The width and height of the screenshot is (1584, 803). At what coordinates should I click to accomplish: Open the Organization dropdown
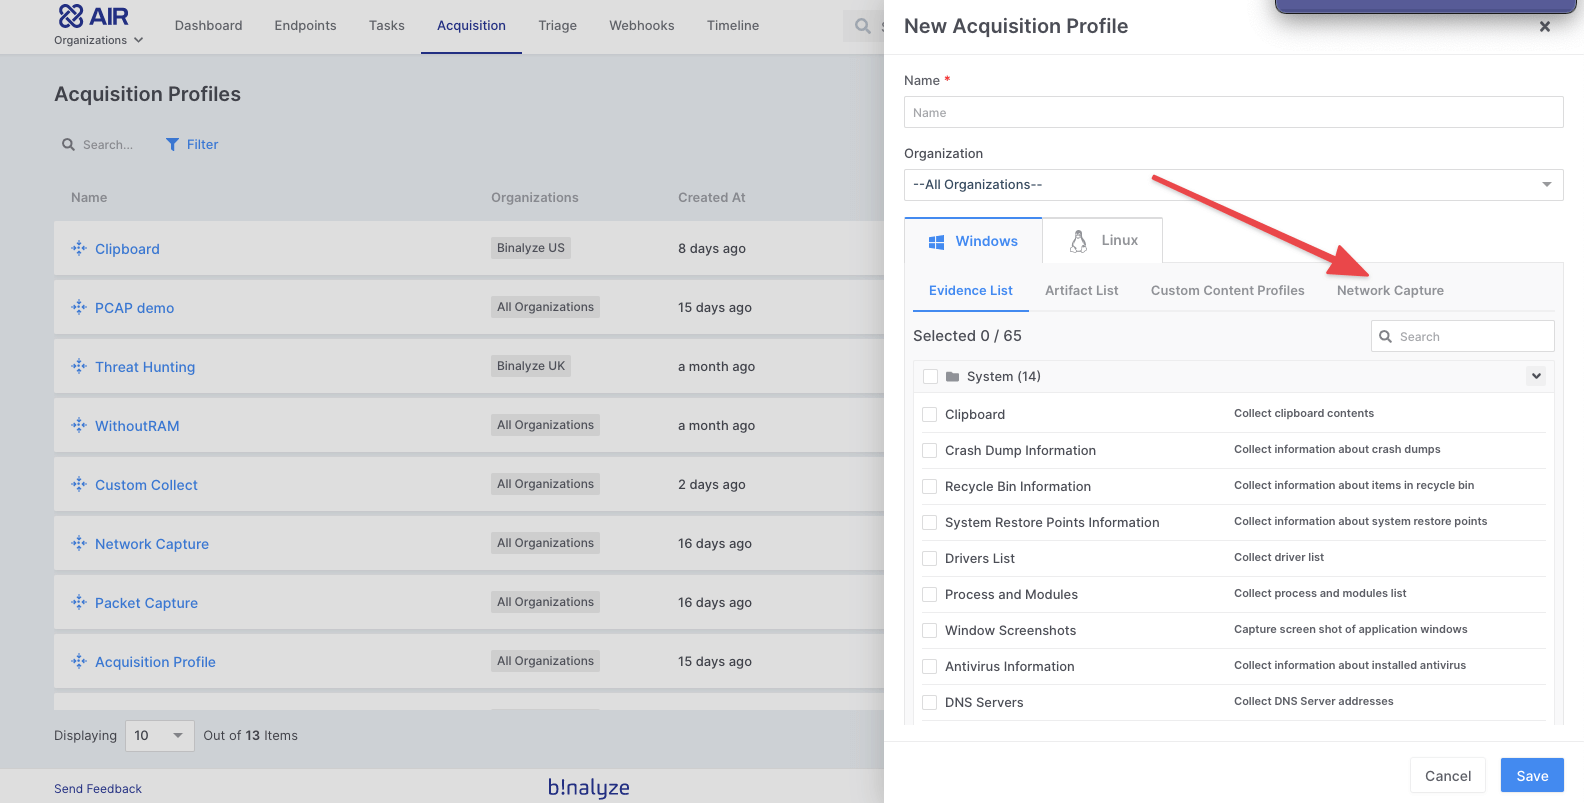(x=1233, y=185)
